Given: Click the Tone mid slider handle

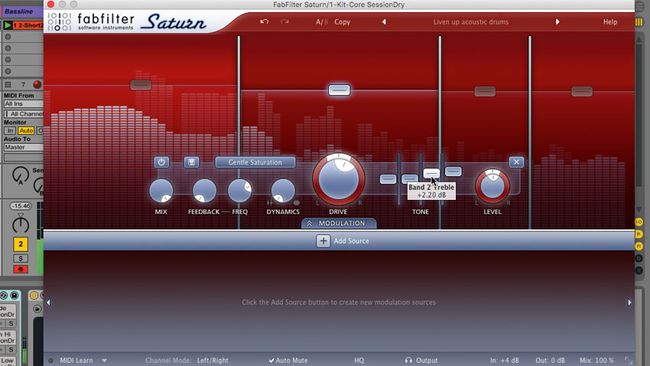Looking at the screenshot, I should [410, 179].
